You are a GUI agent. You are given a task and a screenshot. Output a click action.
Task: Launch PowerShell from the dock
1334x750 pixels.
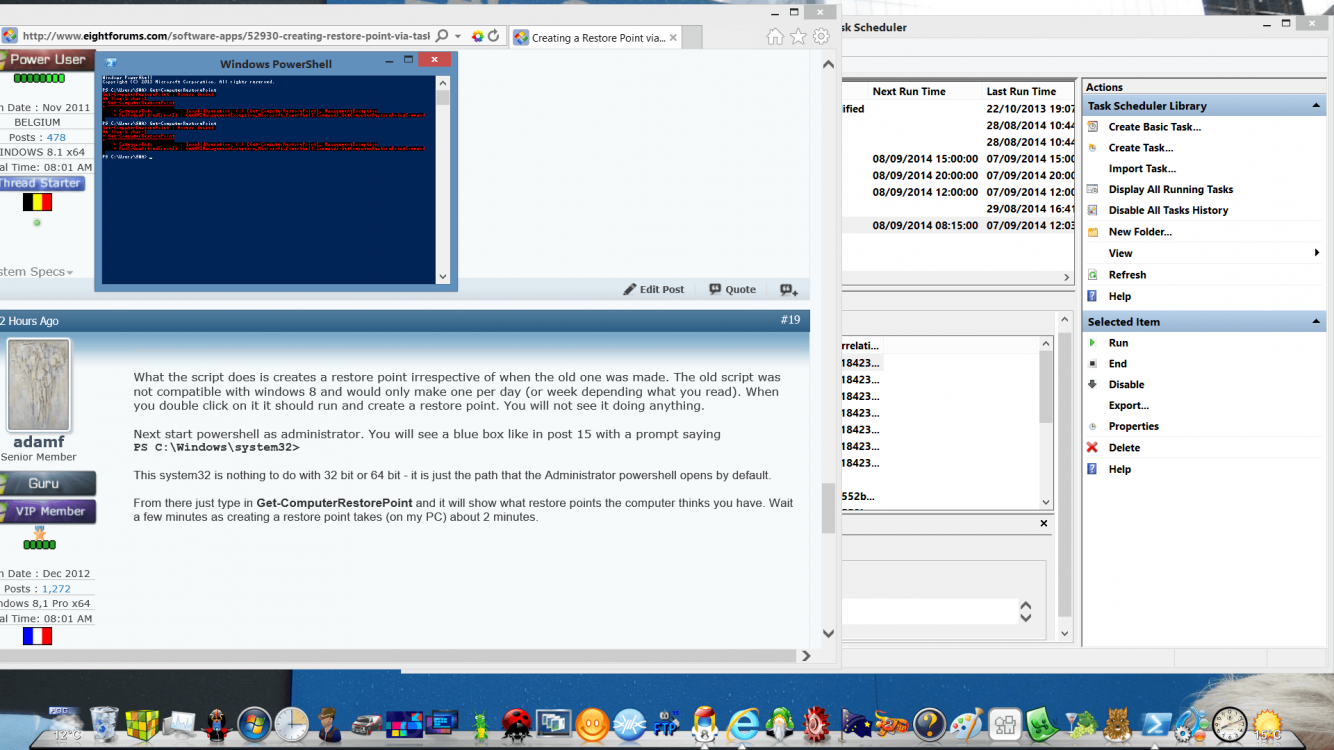(x=1155, y=724)
